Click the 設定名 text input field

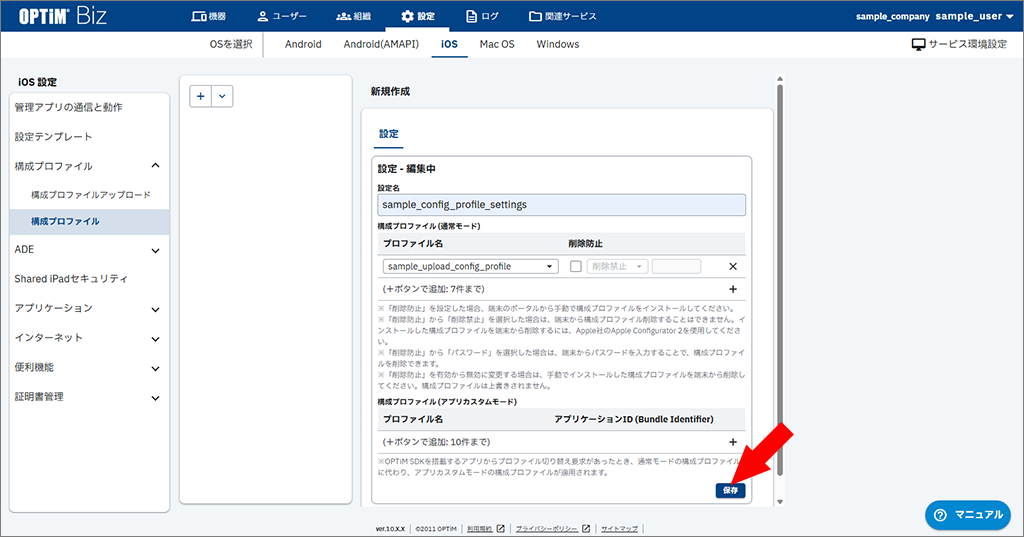coord(561,204)
